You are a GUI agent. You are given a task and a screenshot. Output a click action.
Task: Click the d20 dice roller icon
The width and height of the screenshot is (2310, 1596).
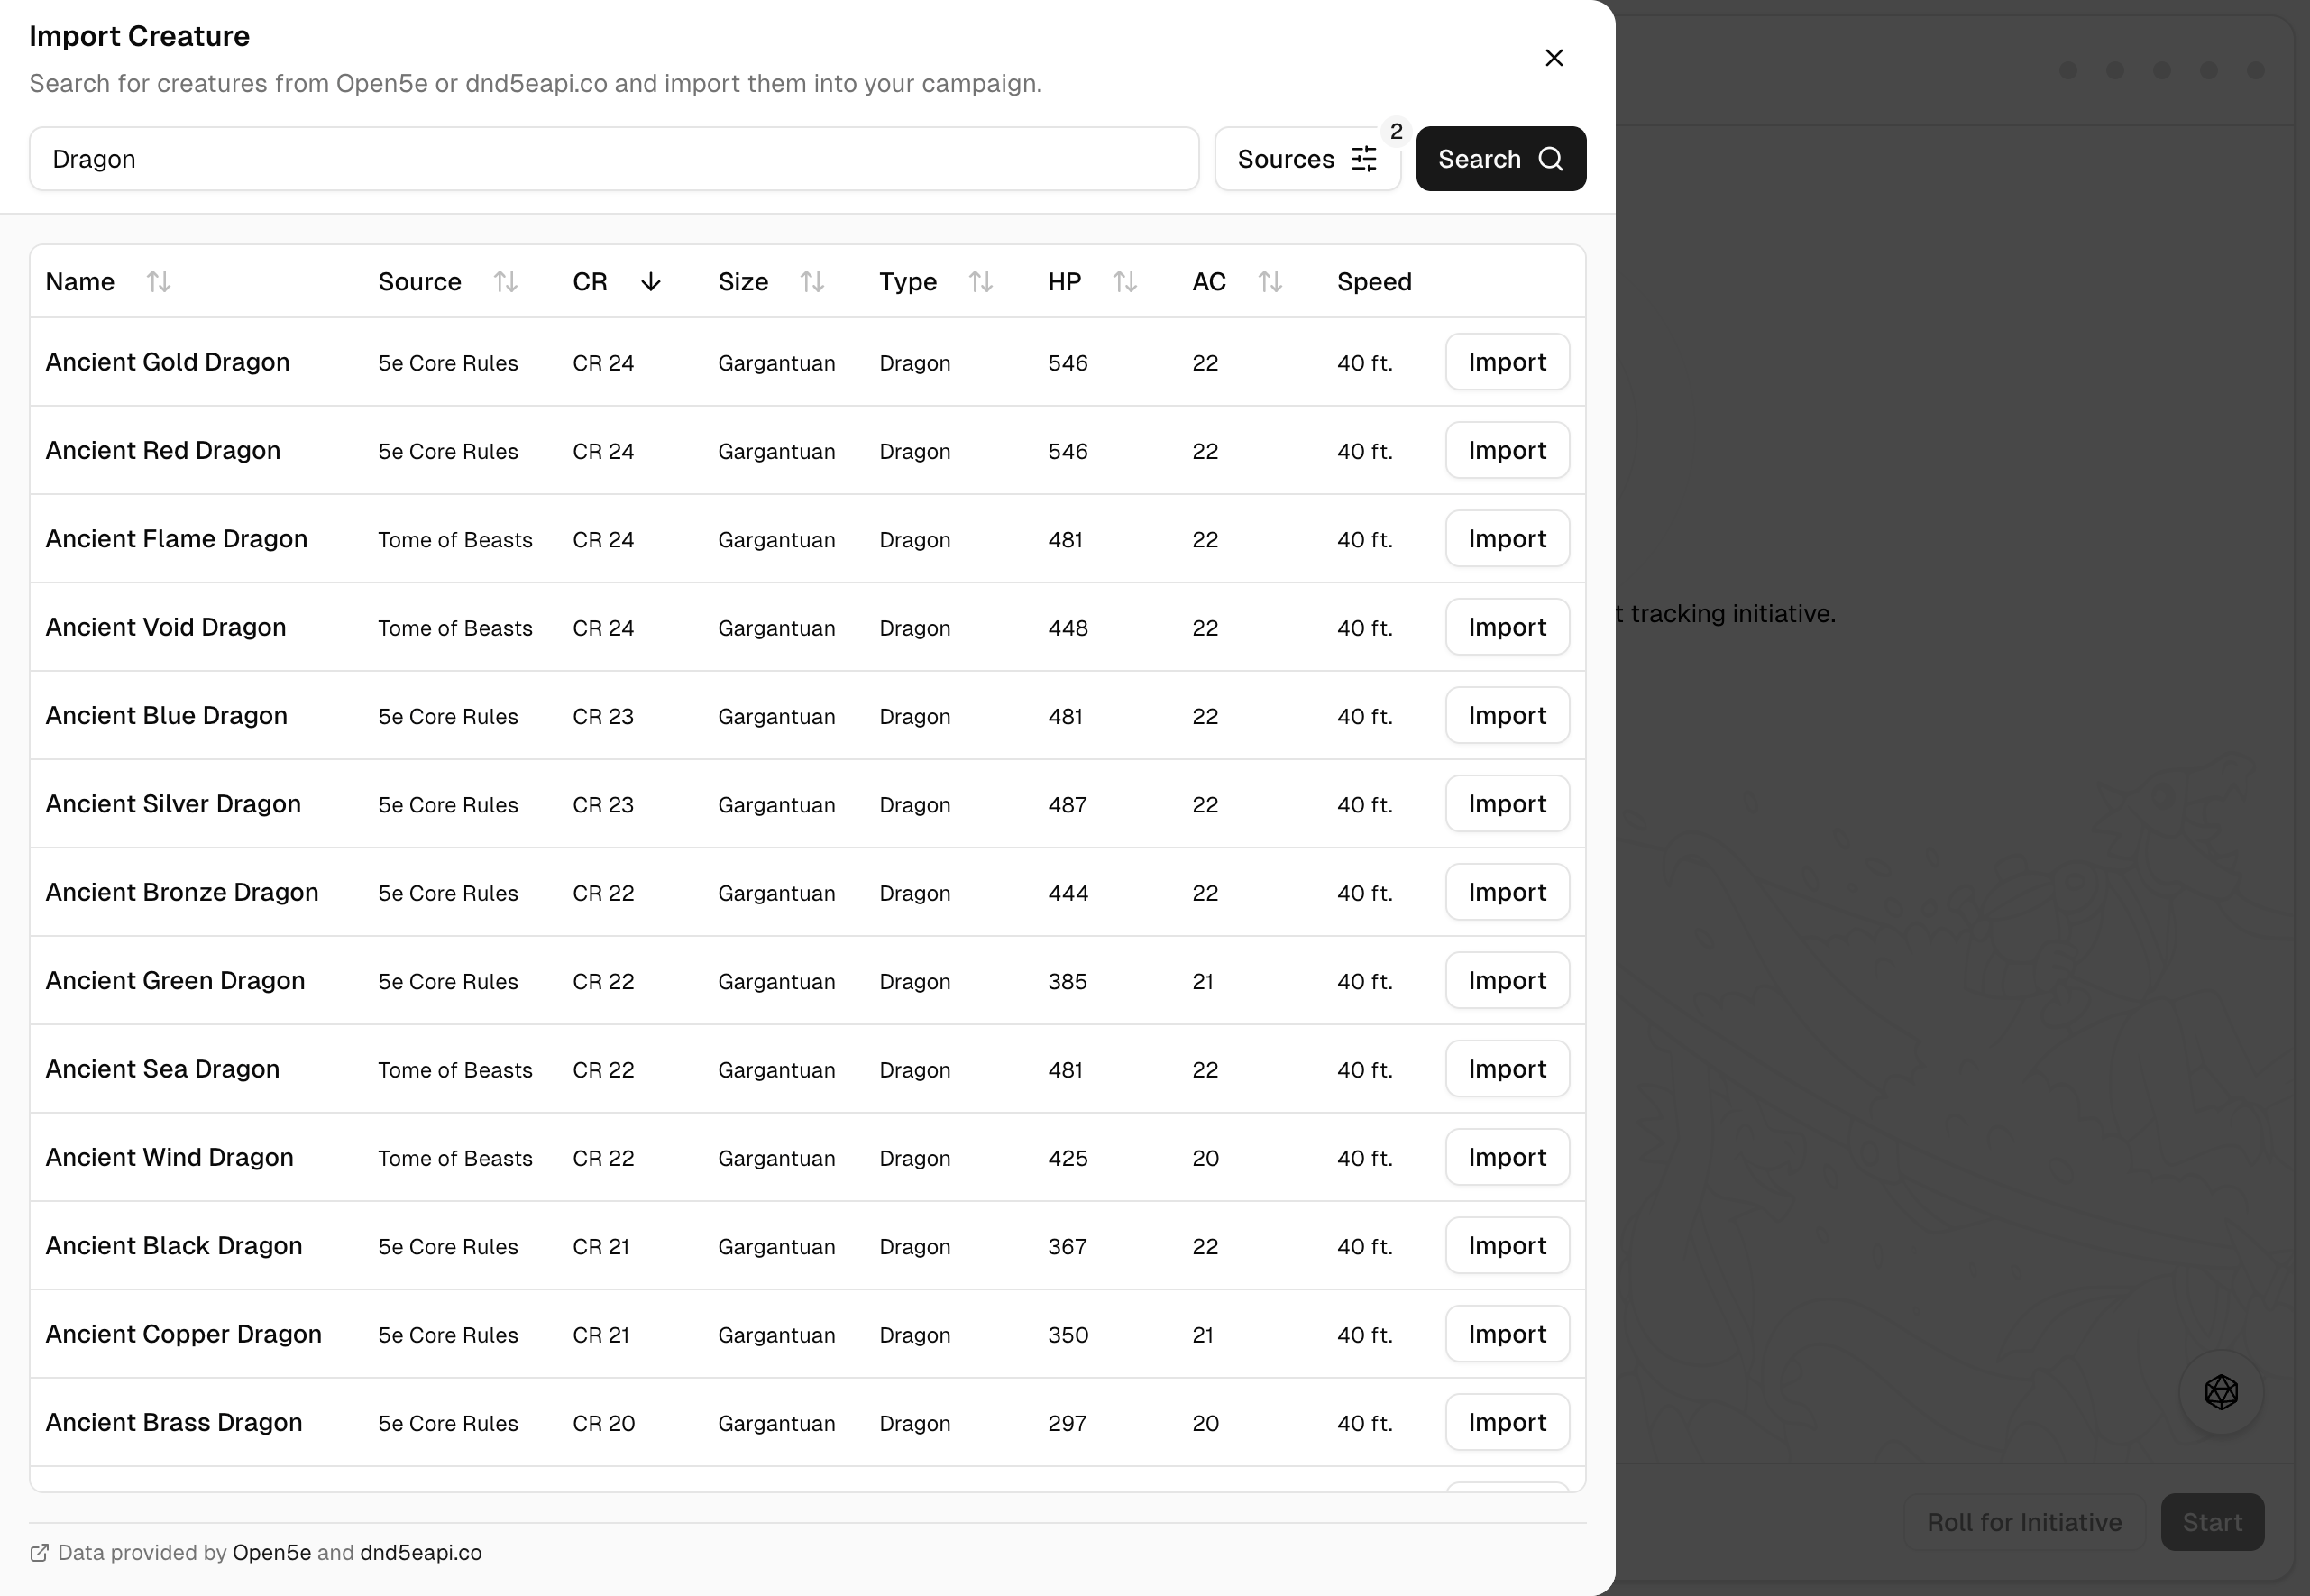[2221, 1392]
